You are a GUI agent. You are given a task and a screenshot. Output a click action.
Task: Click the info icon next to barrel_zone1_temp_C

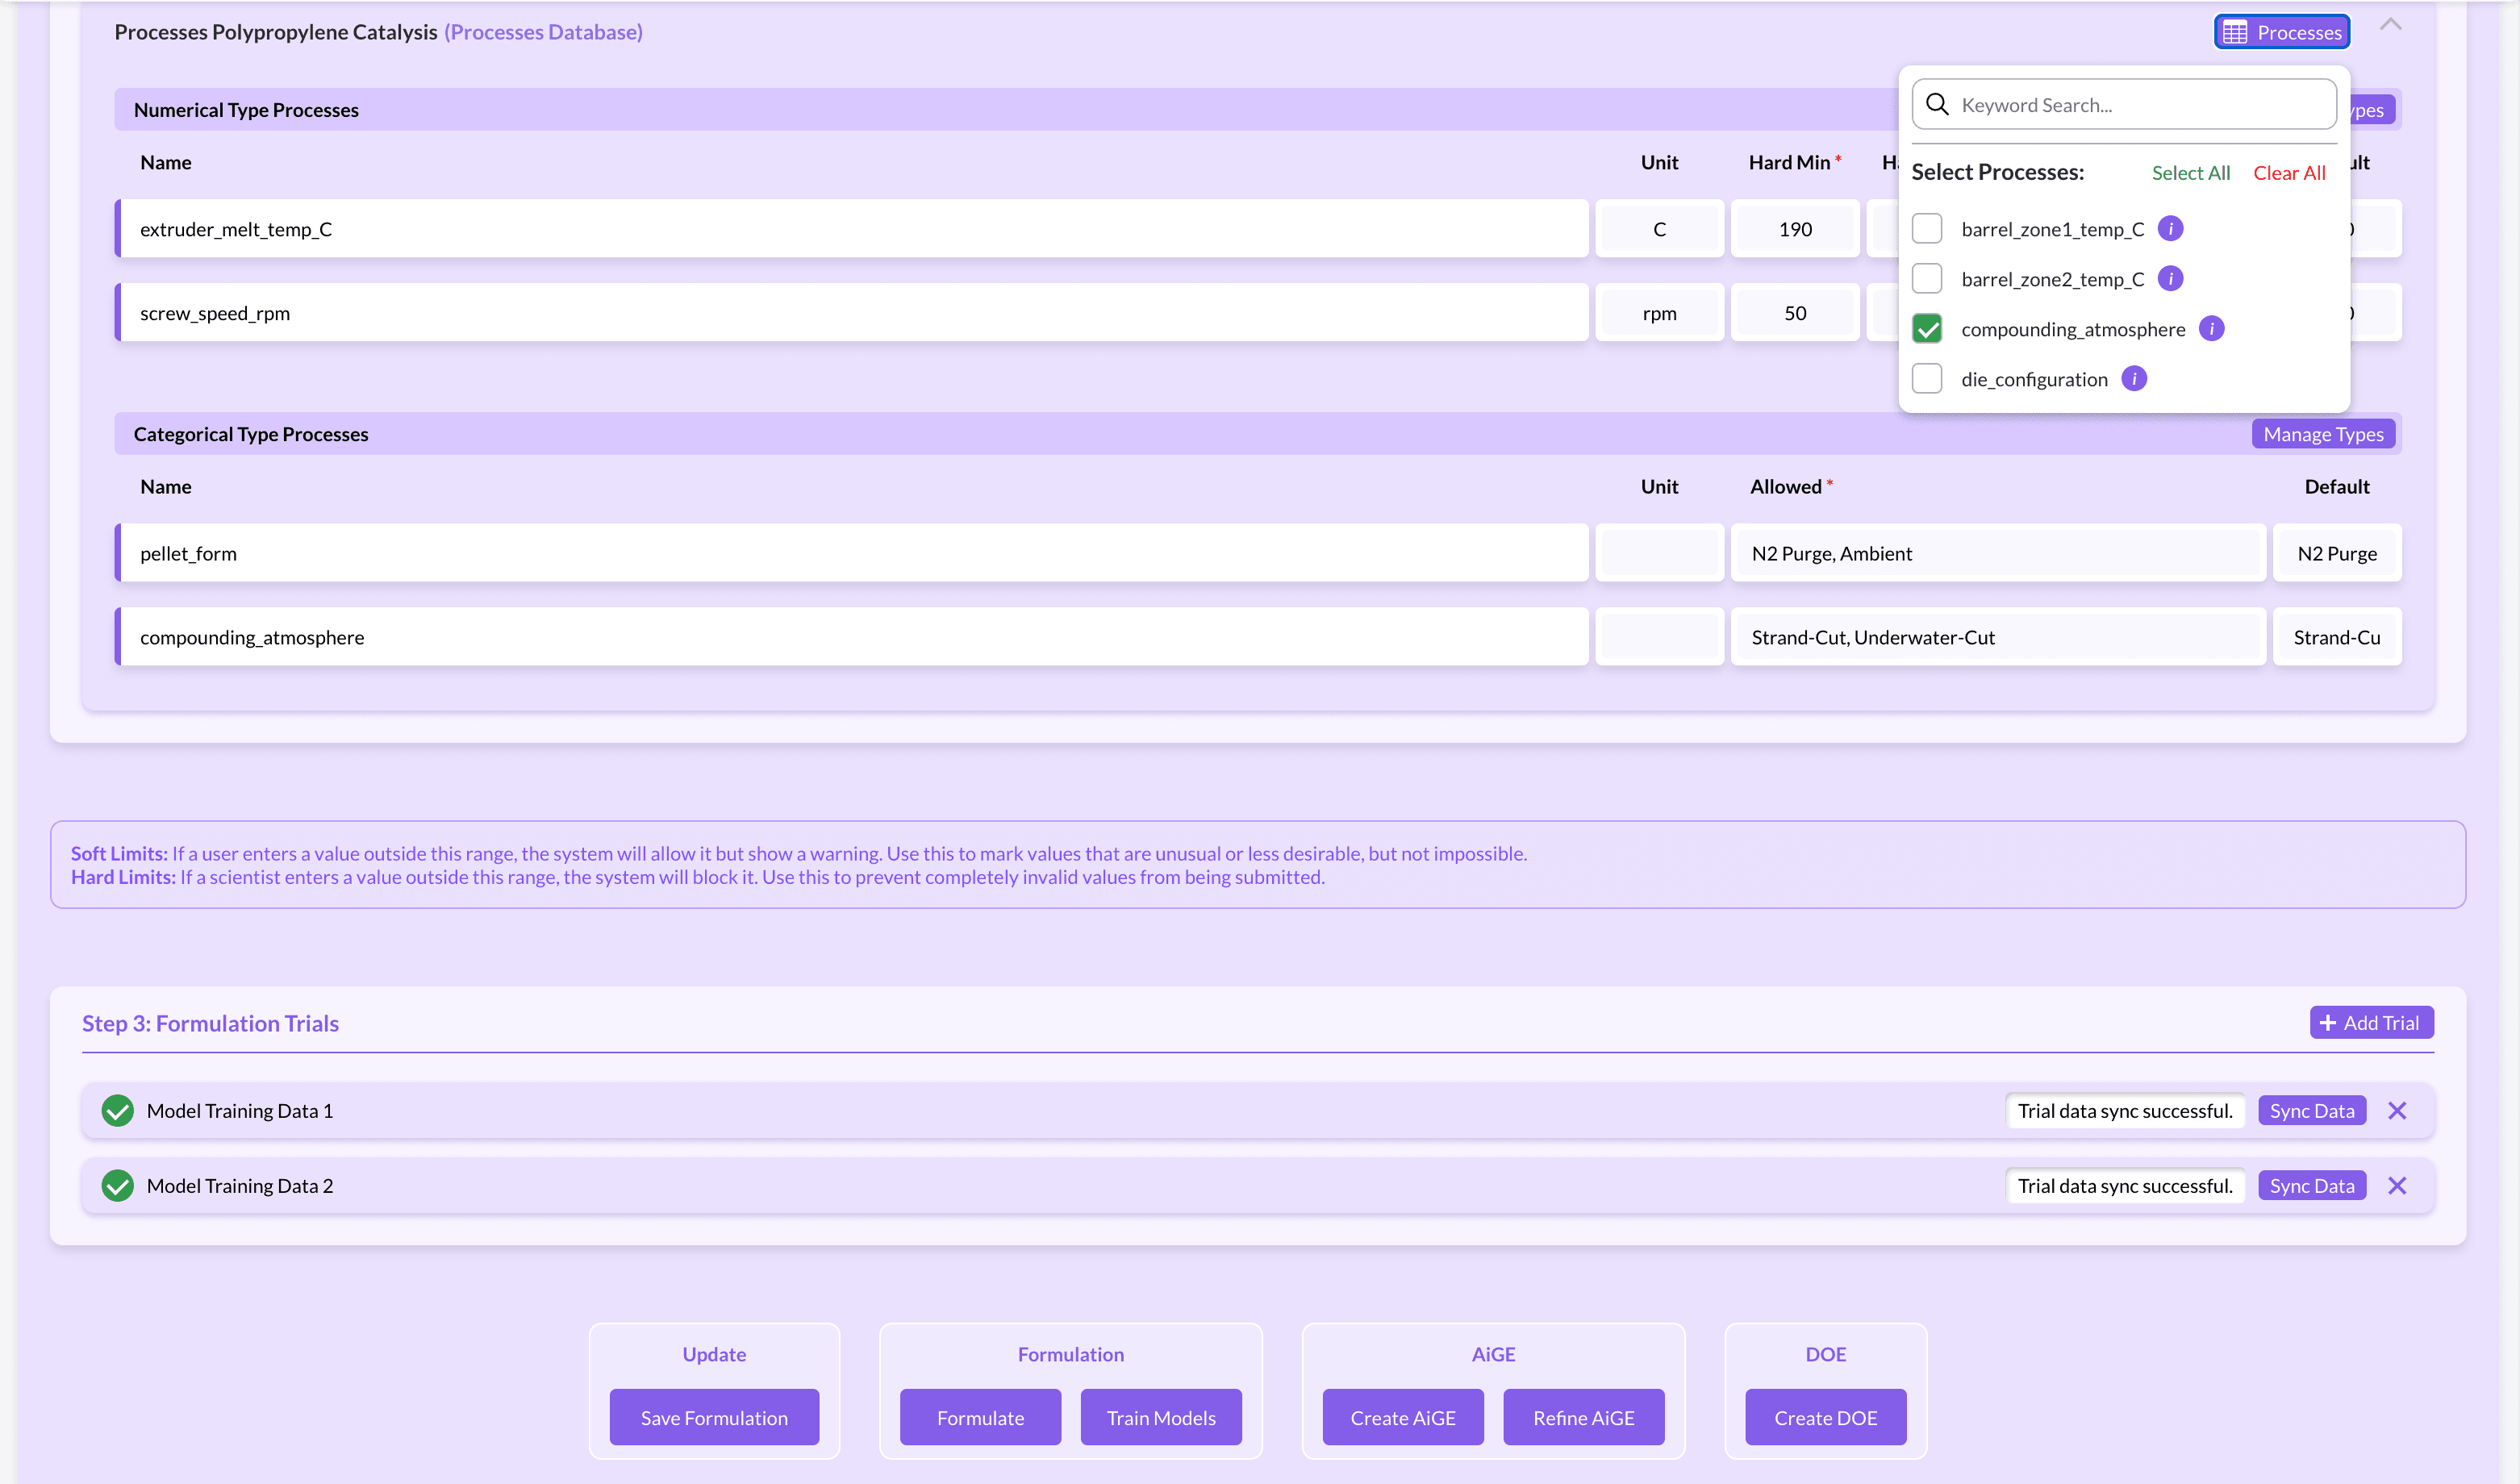pyautogui.click(x=2171, y=228)
